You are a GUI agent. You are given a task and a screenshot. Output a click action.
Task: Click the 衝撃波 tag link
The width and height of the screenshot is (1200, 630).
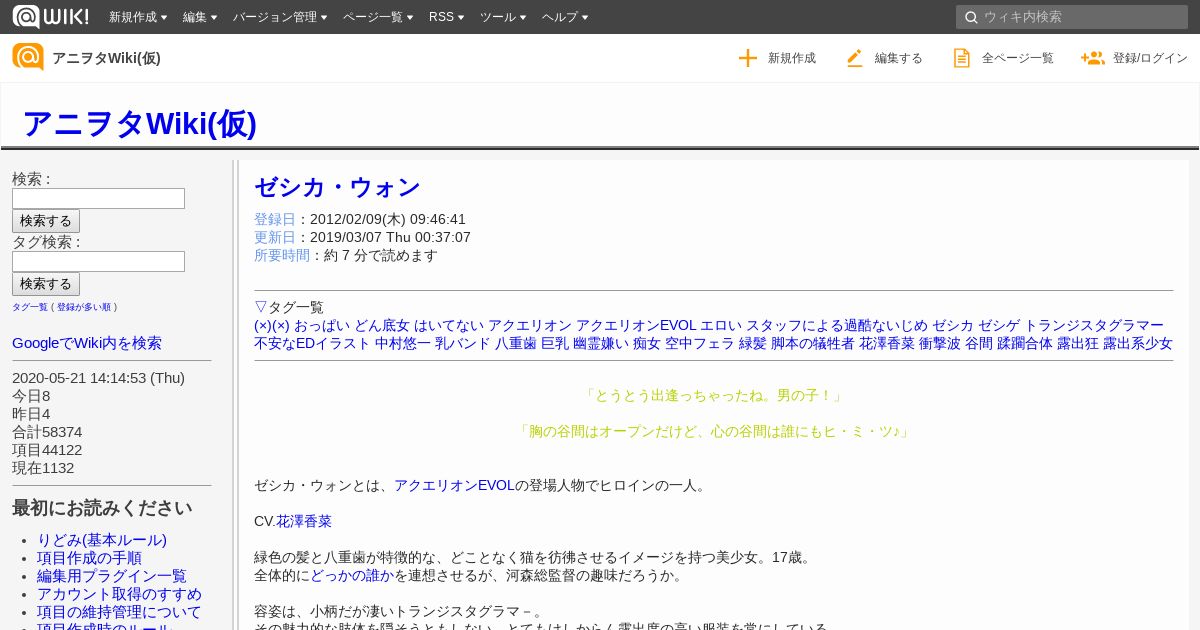[940, 343]
